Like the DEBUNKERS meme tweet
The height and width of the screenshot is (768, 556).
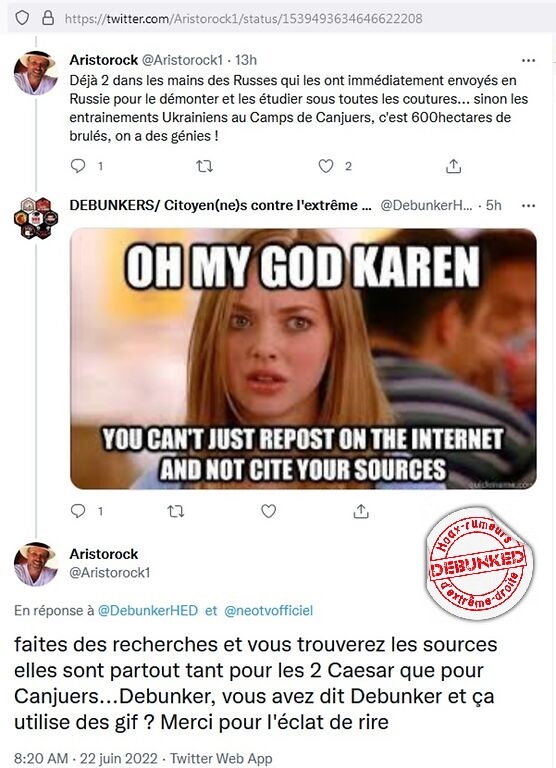click(268, 511)
